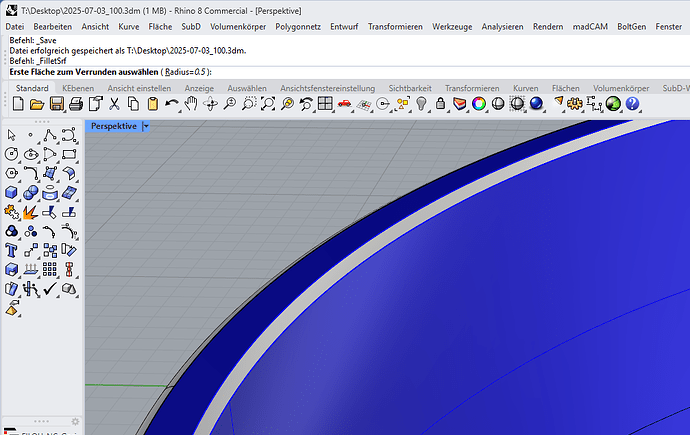Open the Bearbeiten menu

click(x=52, y=27)
